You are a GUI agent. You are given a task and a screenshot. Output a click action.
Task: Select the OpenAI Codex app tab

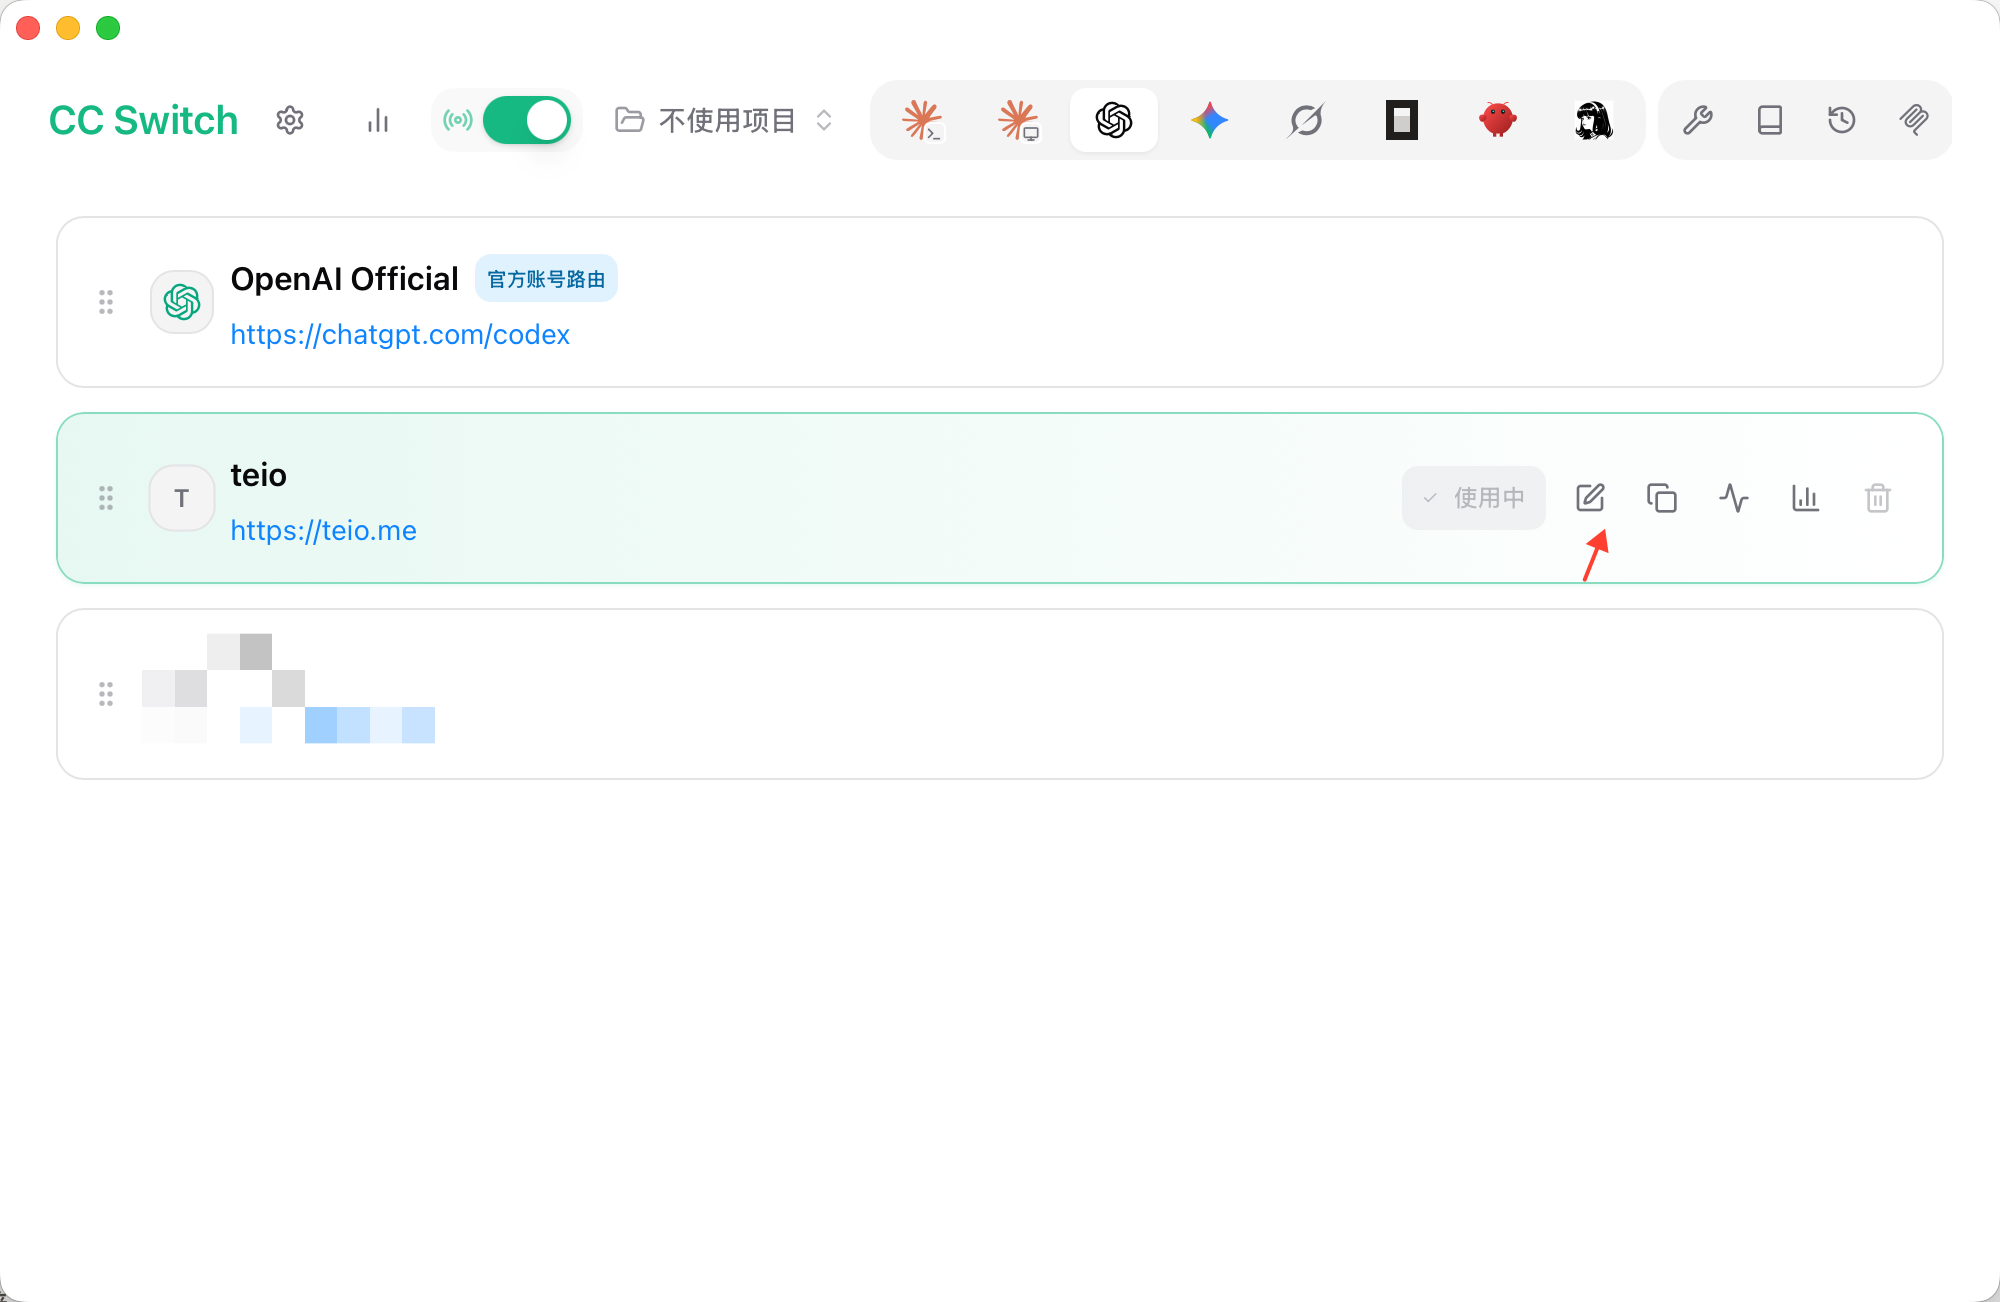[x=1114, y=120]
